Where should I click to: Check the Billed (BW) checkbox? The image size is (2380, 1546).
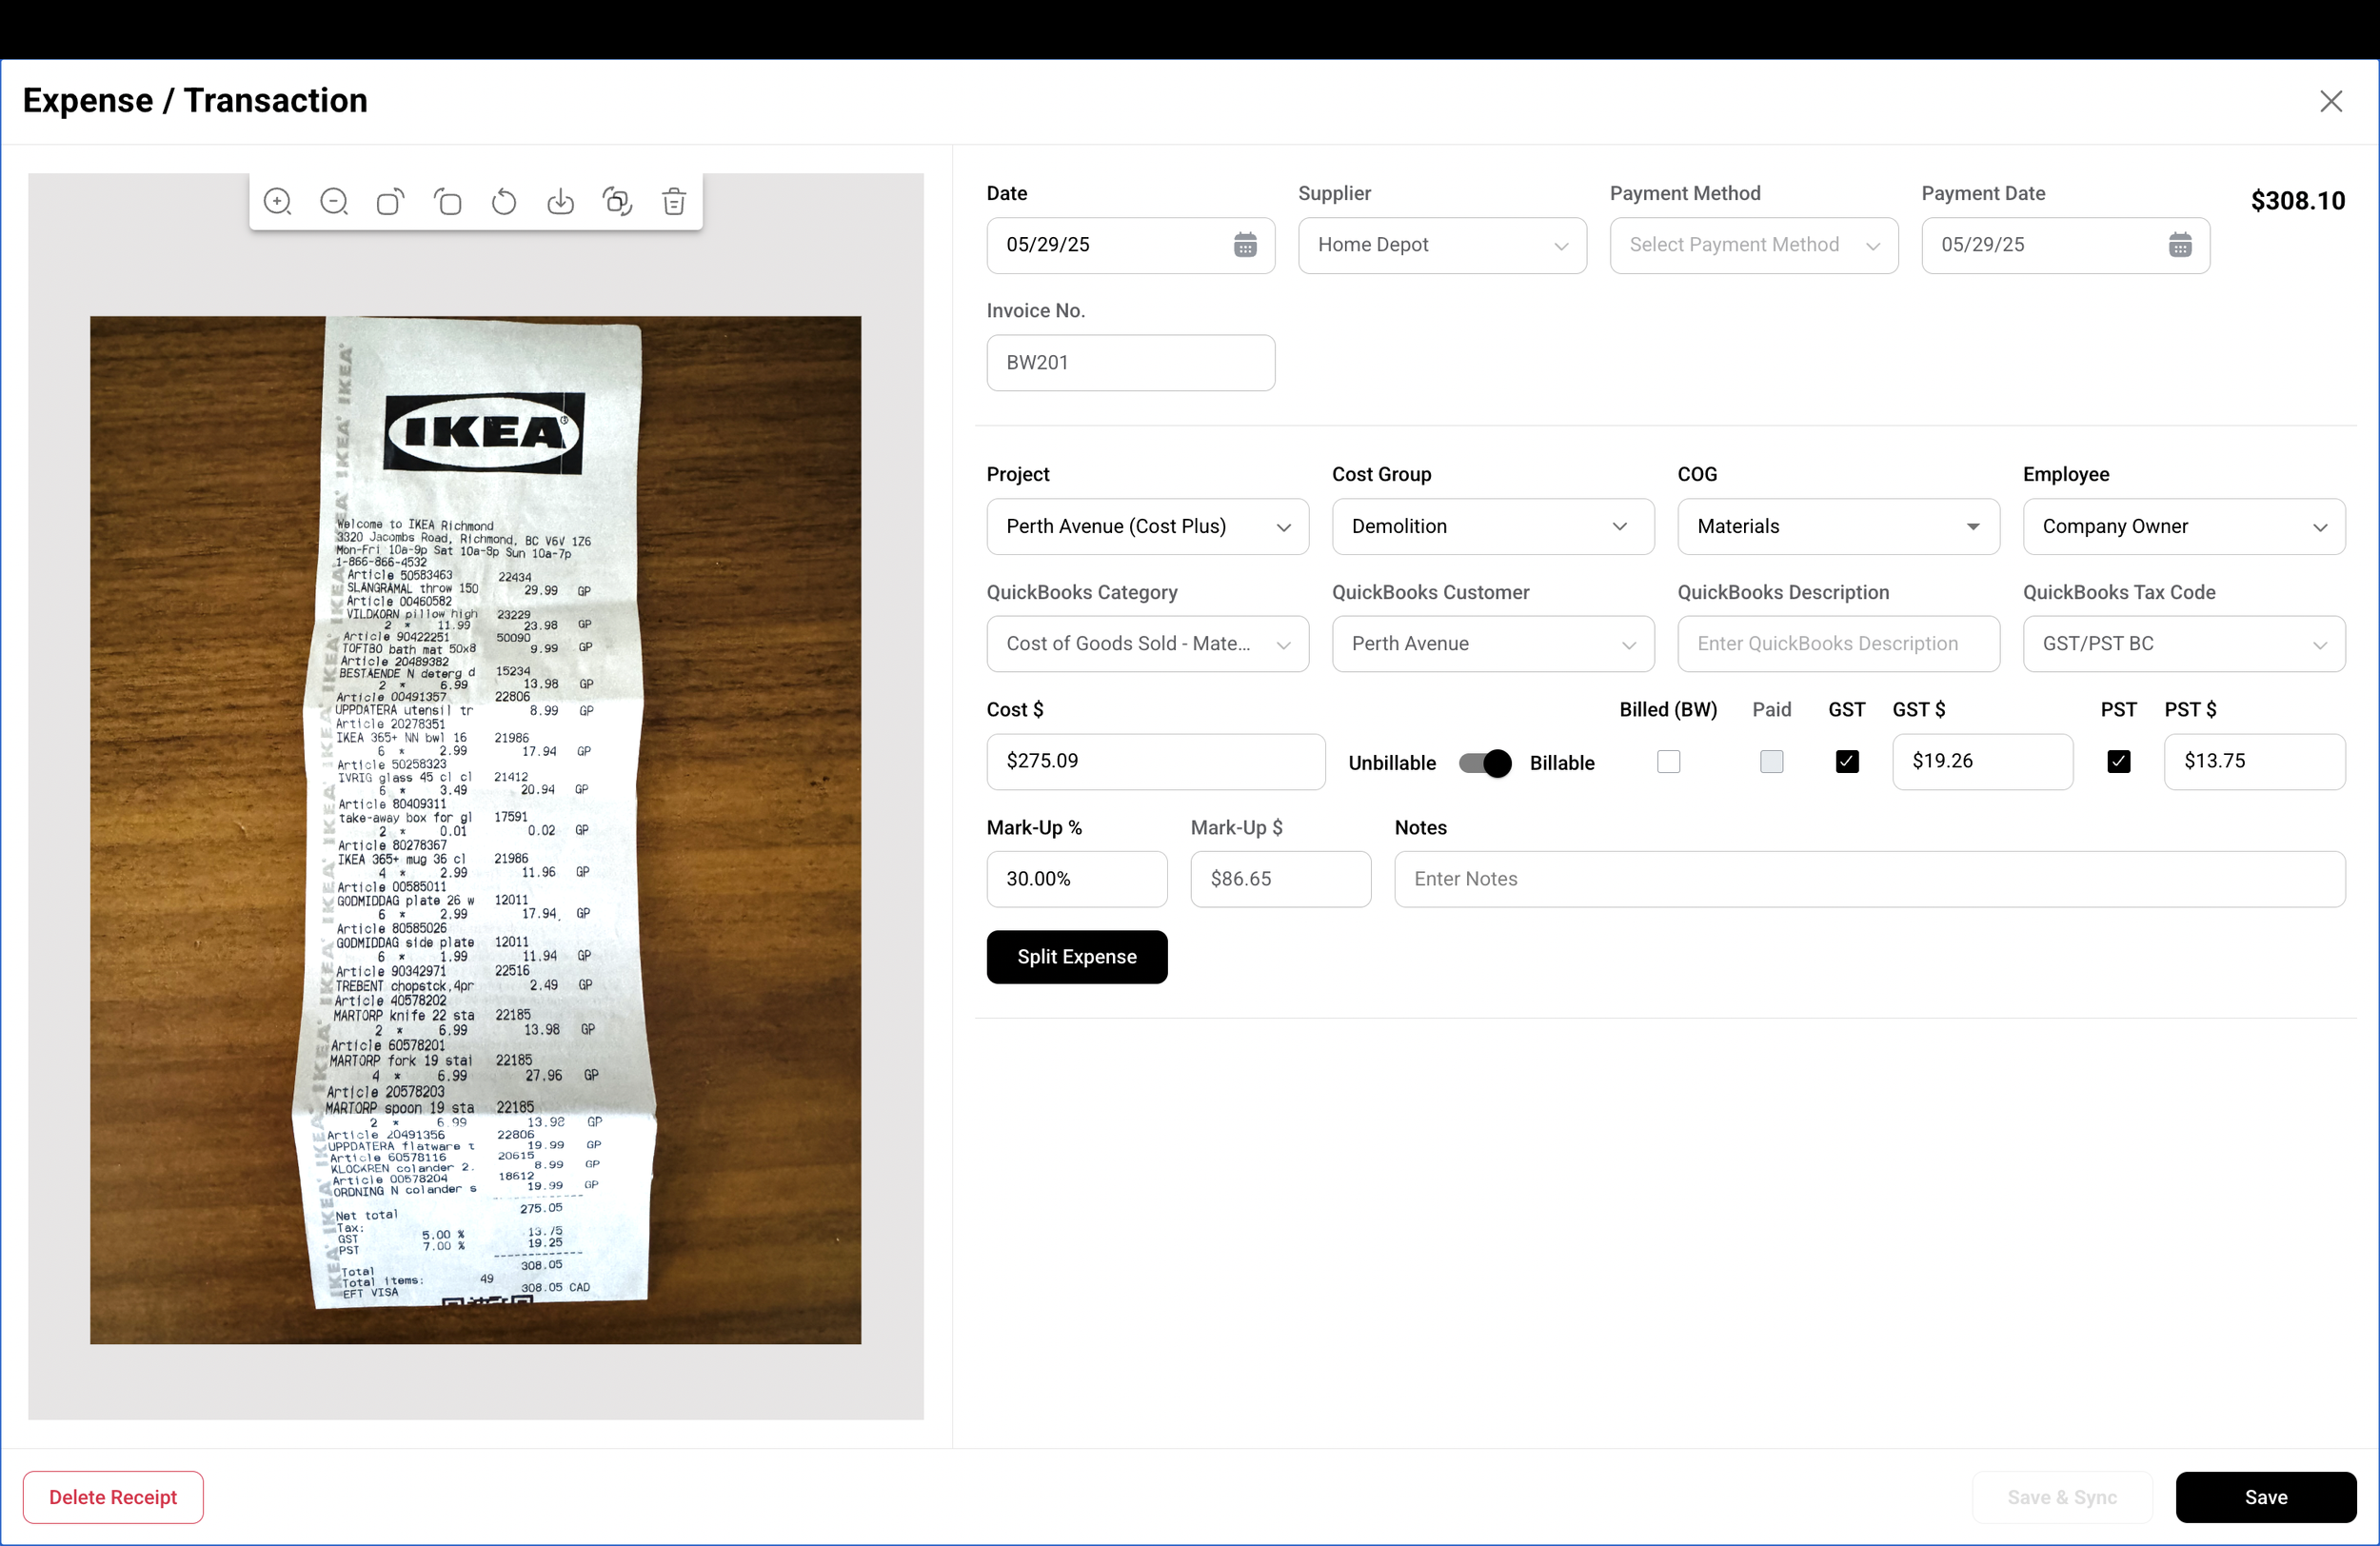pyautogui.click(x=1668, y=761)
